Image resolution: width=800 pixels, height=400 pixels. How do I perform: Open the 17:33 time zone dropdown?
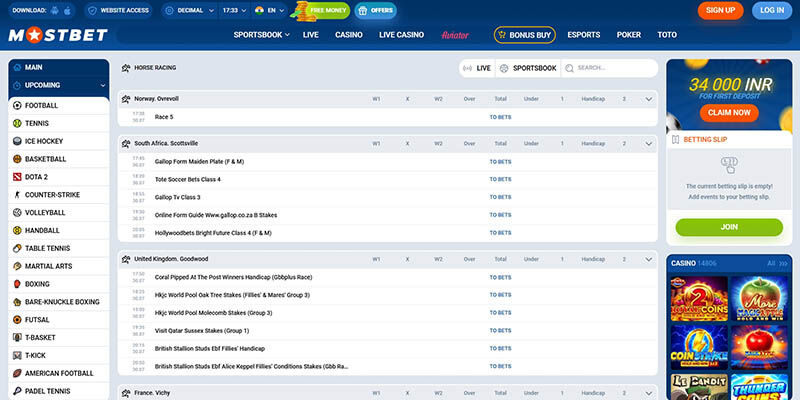click(235, 10)
